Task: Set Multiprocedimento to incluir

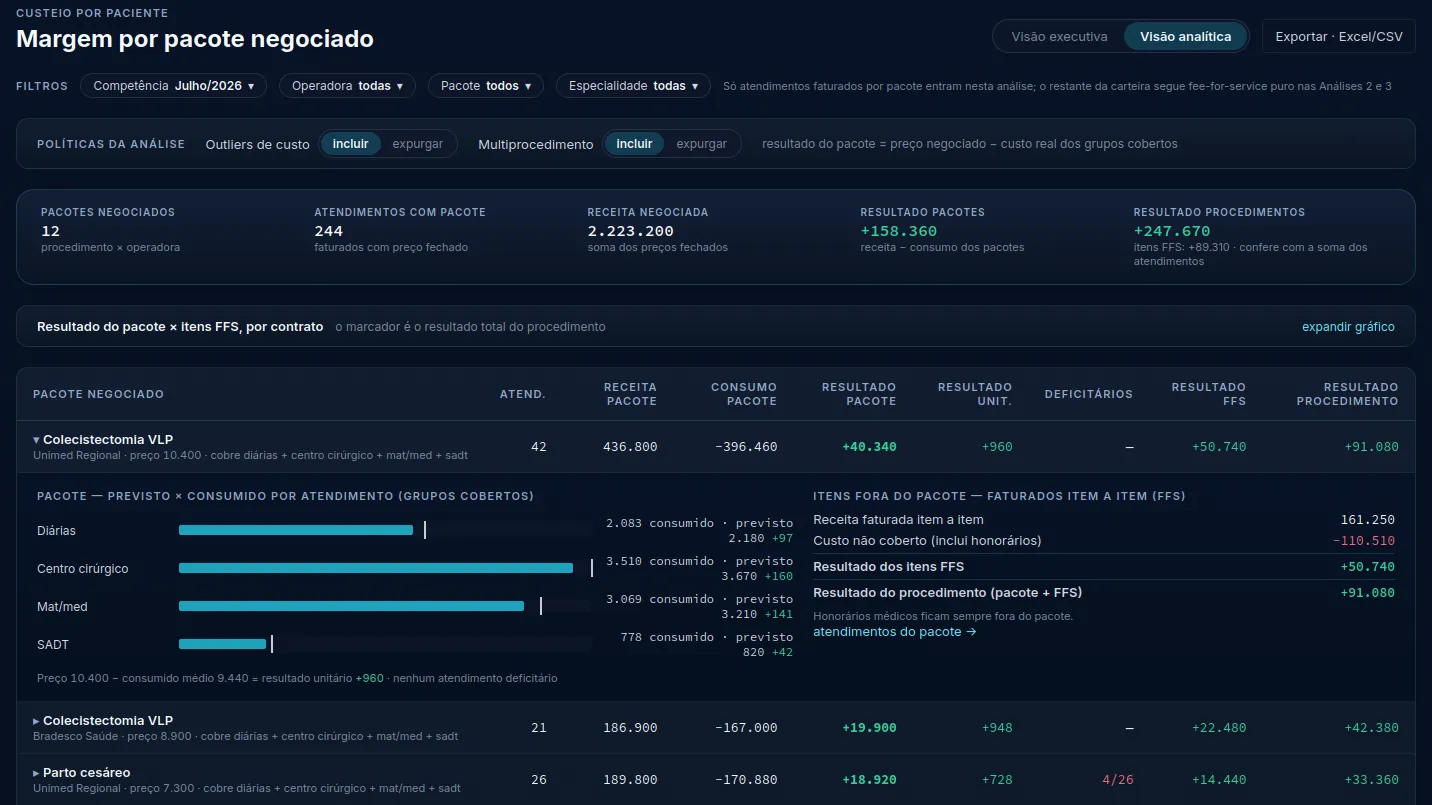Action: [634, 144]
